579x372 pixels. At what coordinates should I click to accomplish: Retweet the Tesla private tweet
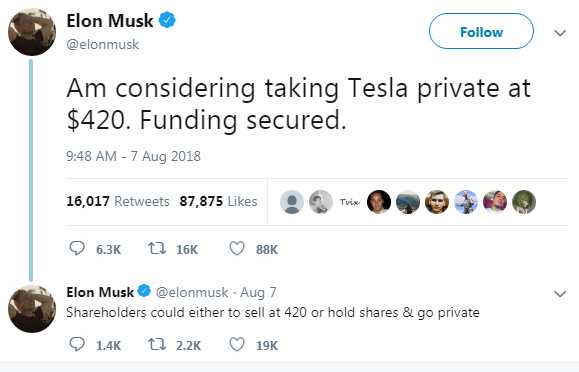[157, 248]
